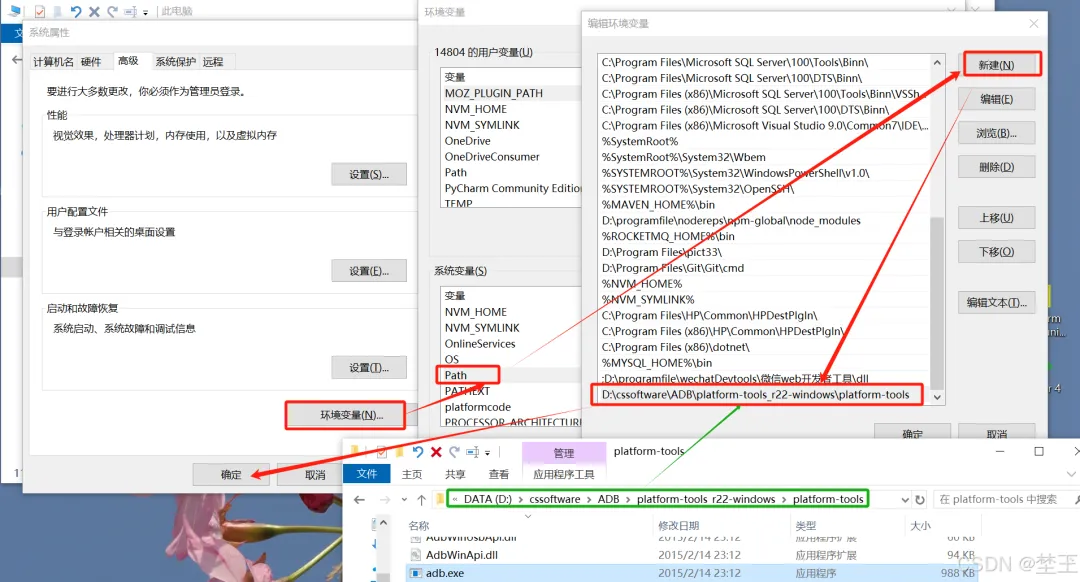Switch to 硬件 tab in system properties
The width and height of the screenshot is (1080, 582).
click(x=91, y=62)
